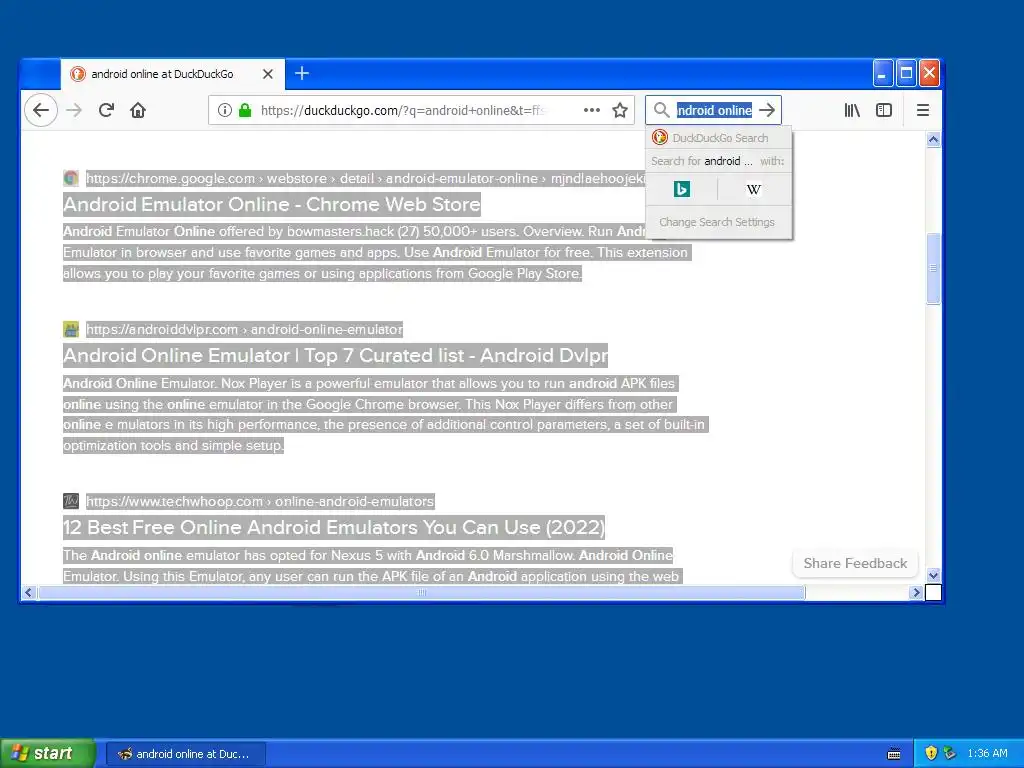Open Android Online Emulator Top 7 result

coord(335,355)
